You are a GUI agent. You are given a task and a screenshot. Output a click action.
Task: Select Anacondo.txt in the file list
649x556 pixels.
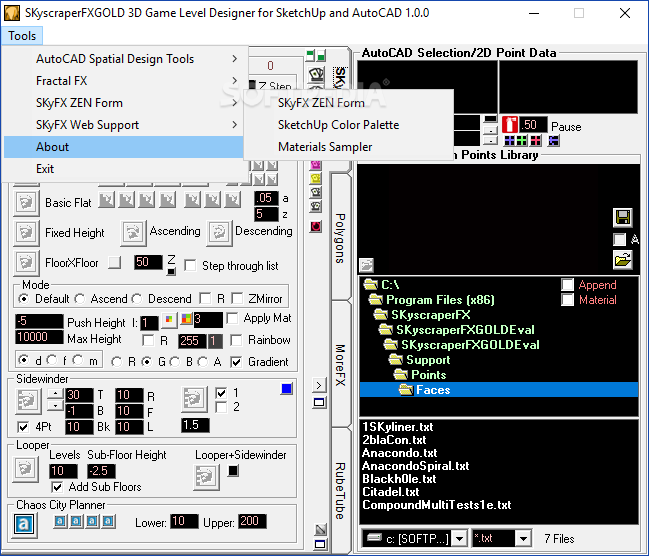pos(399,453)
